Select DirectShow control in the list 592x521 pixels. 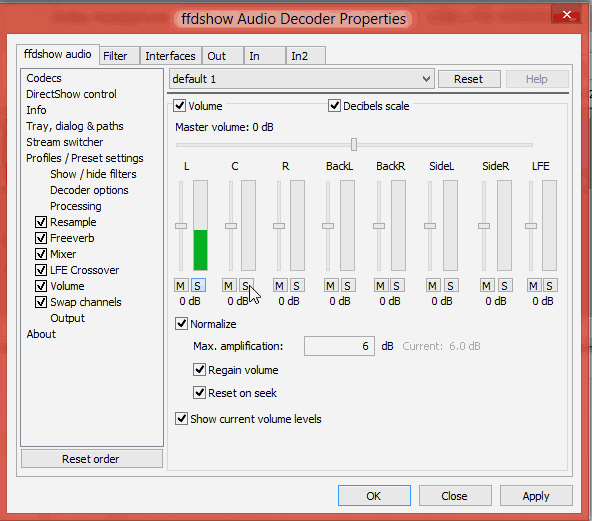pos(71,94)
